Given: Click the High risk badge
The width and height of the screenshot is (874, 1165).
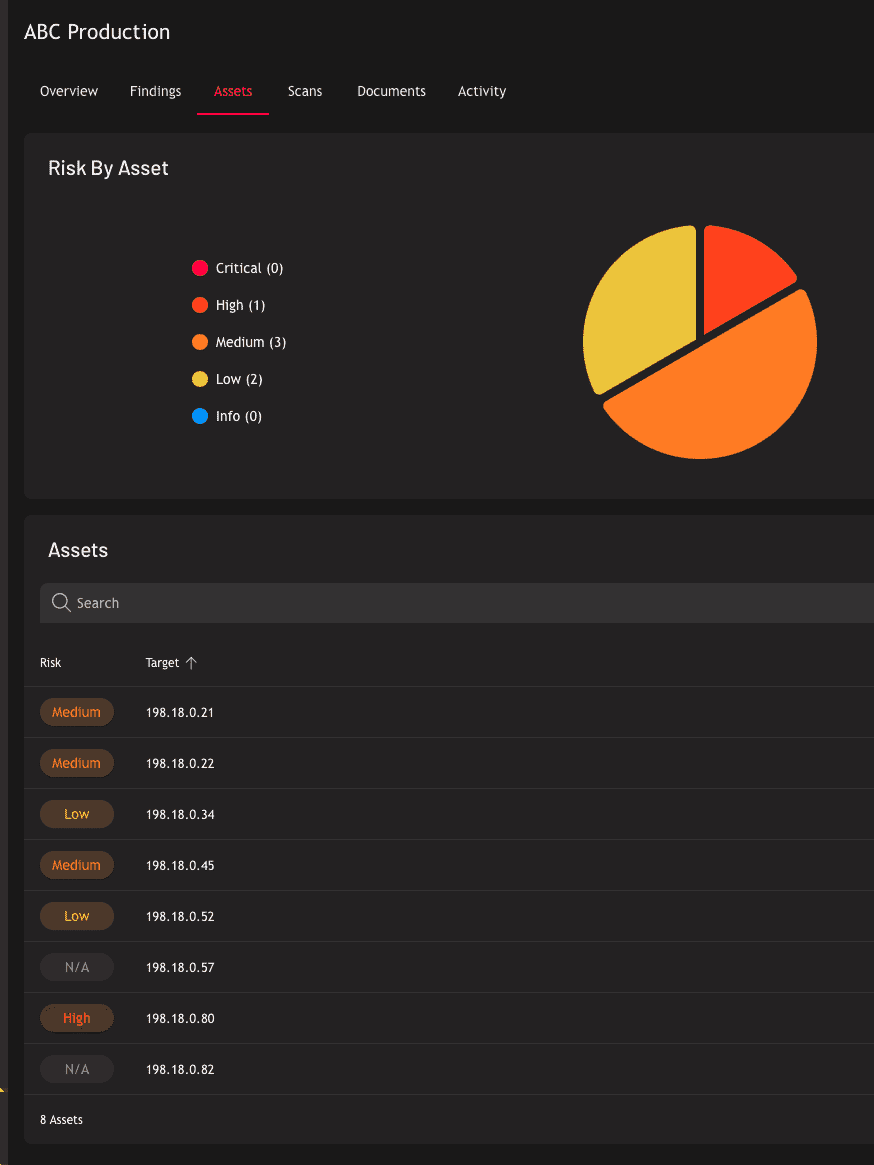Looking at the screenshot, I should [77, 1019].
